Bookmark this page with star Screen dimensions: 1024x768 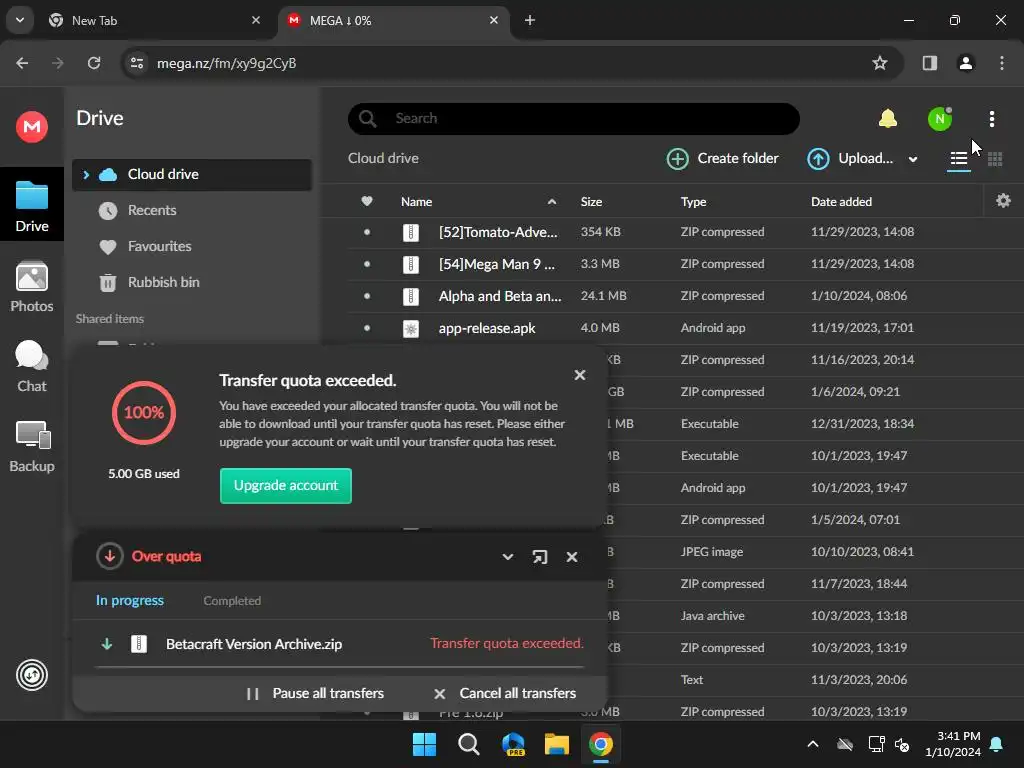(880, 63)
